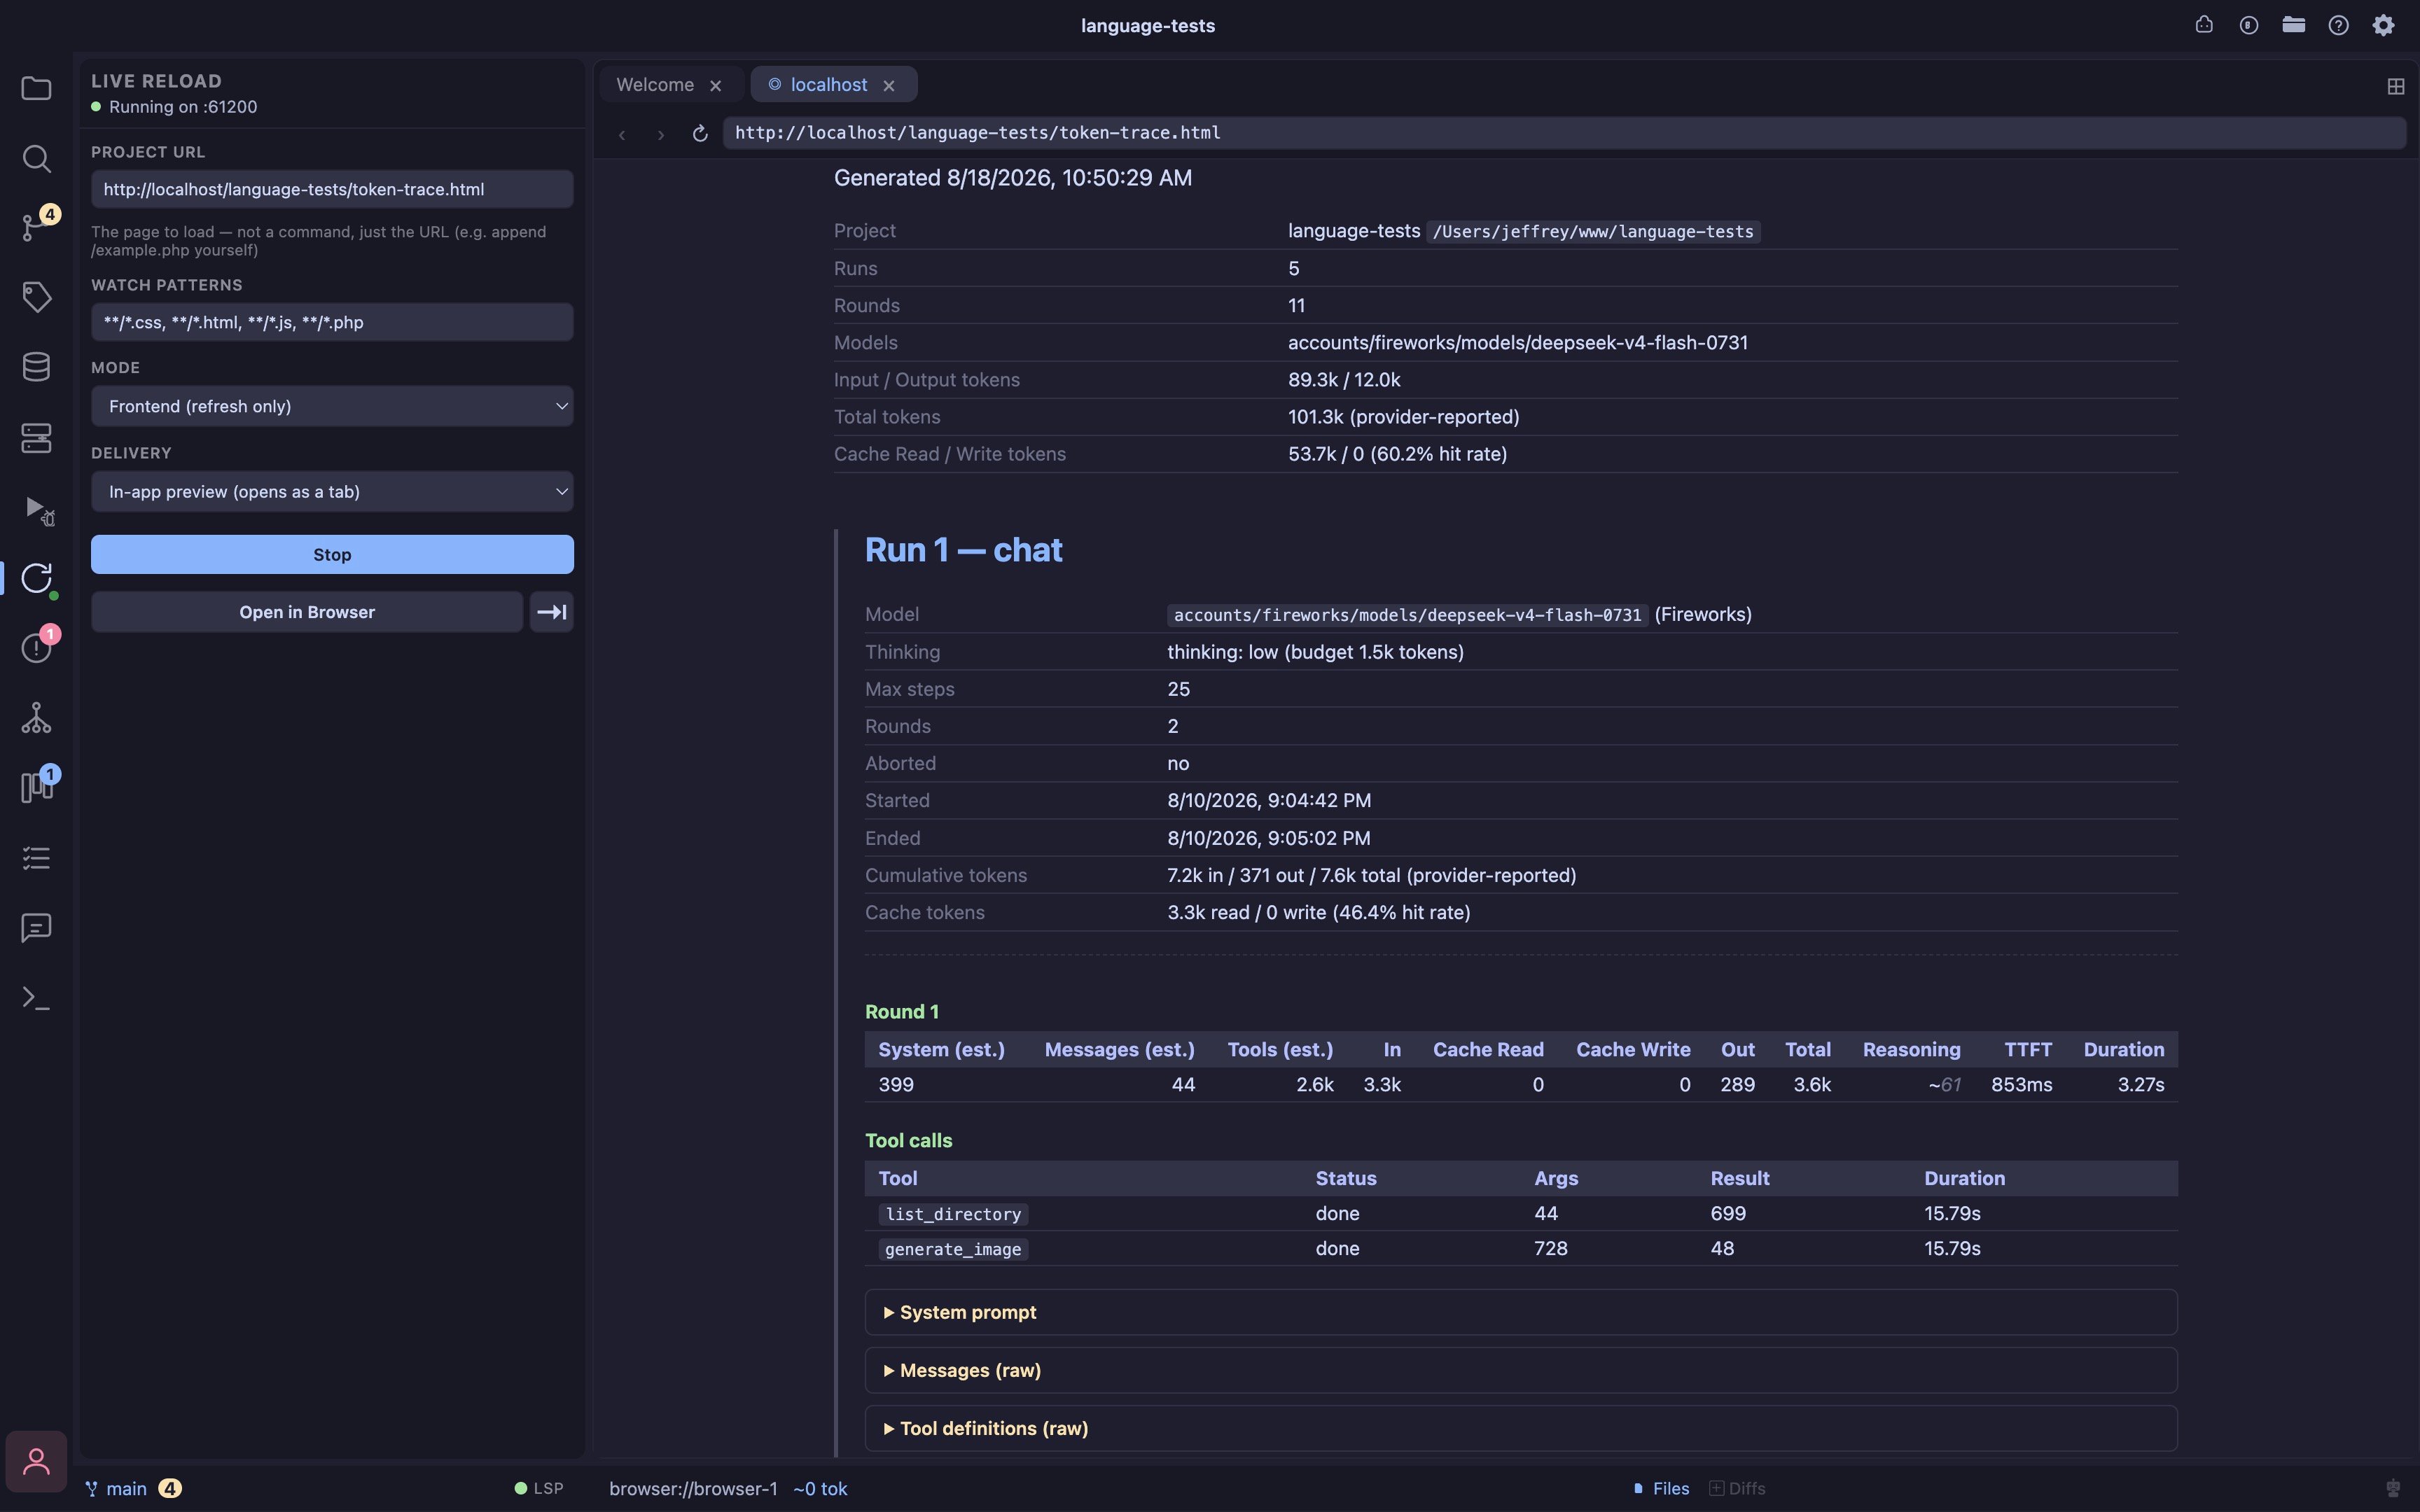2420x1512 pixels.
Task: Click the Watch Patterns input field
Action: 332,322
